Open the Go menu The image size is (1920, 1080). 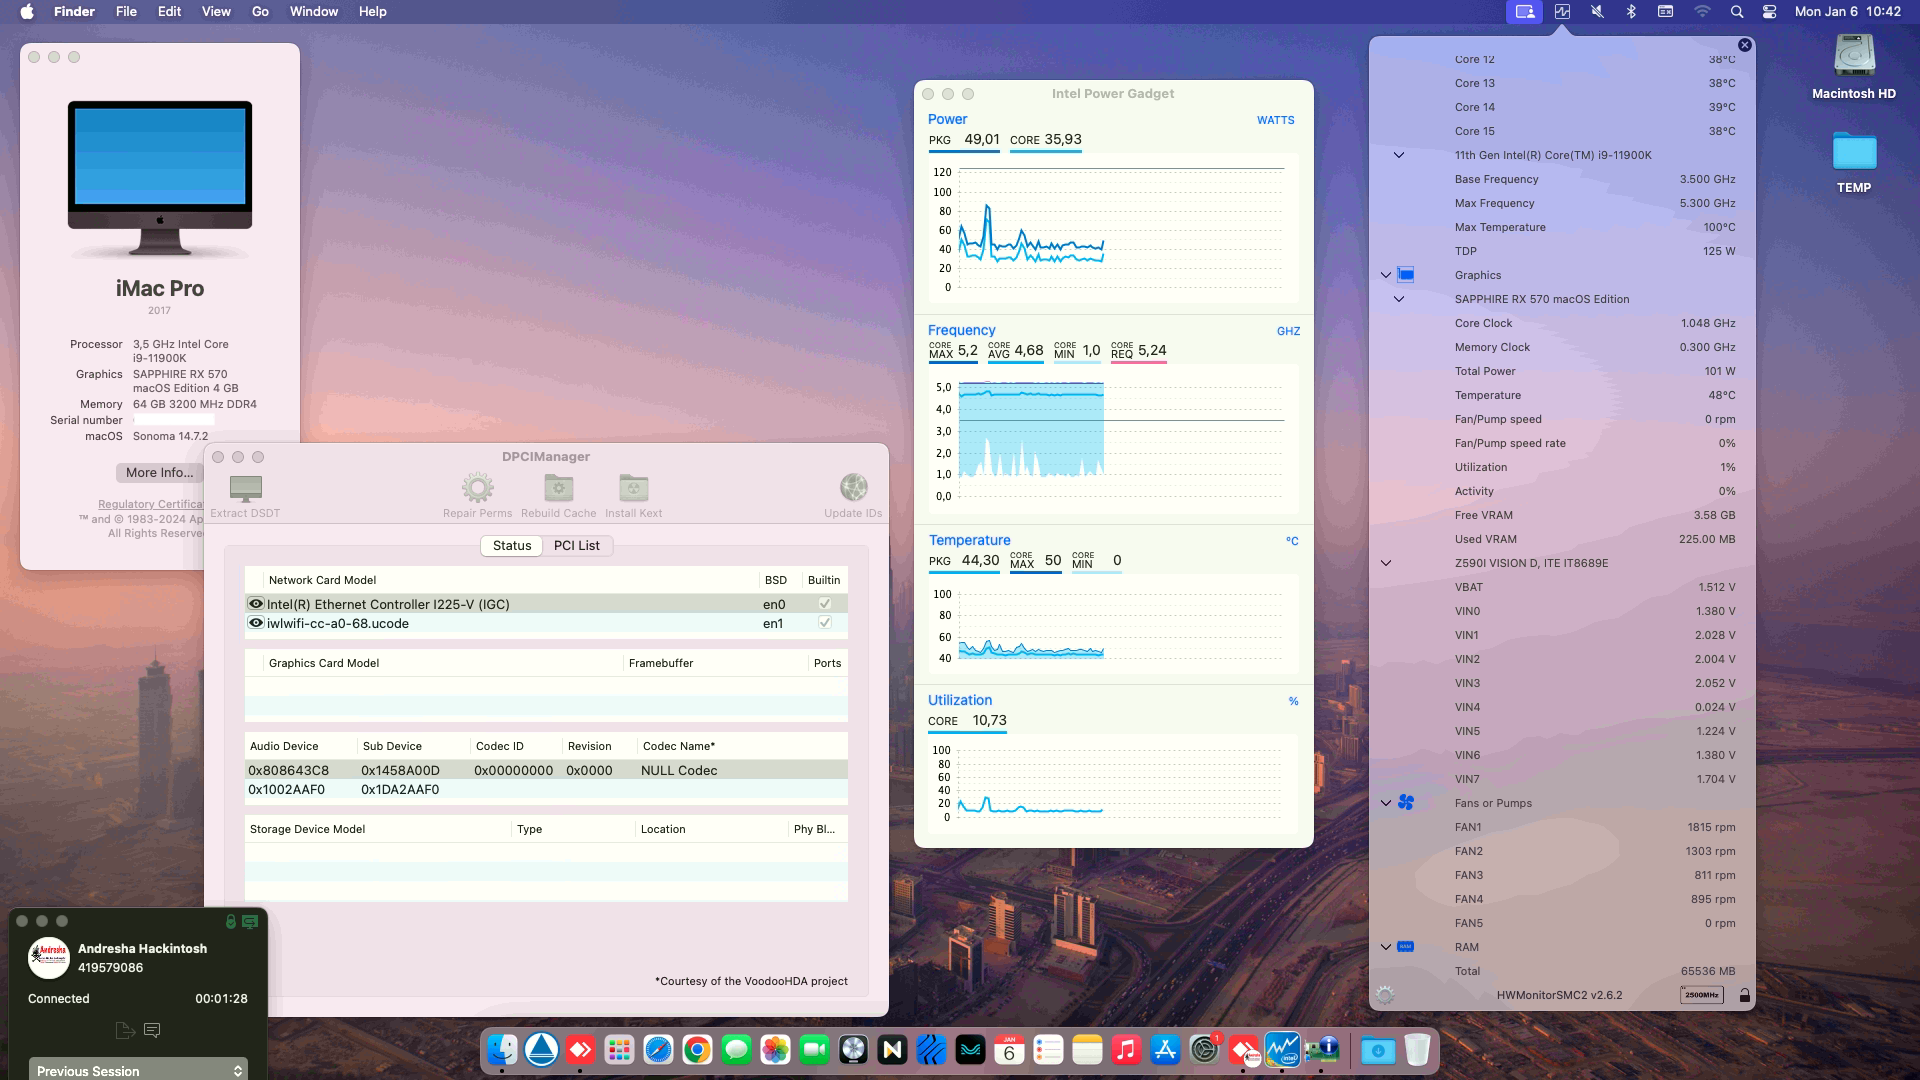(x=260, y=12)
